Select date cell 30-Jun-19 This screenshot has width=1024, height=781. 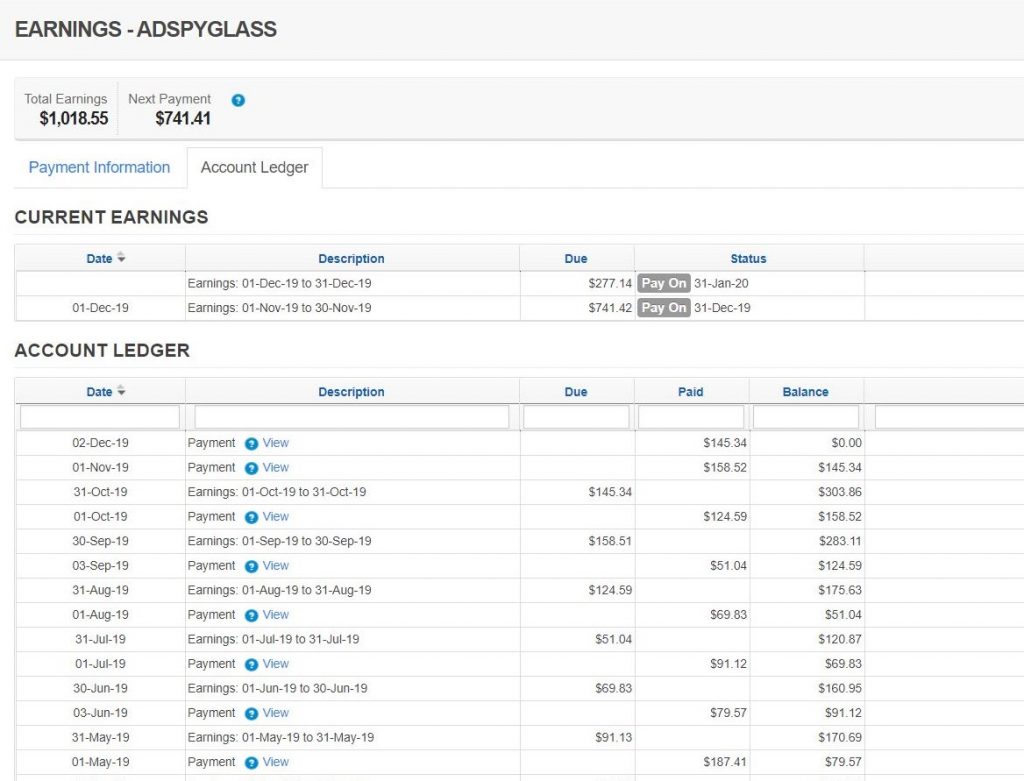point(101,688)
